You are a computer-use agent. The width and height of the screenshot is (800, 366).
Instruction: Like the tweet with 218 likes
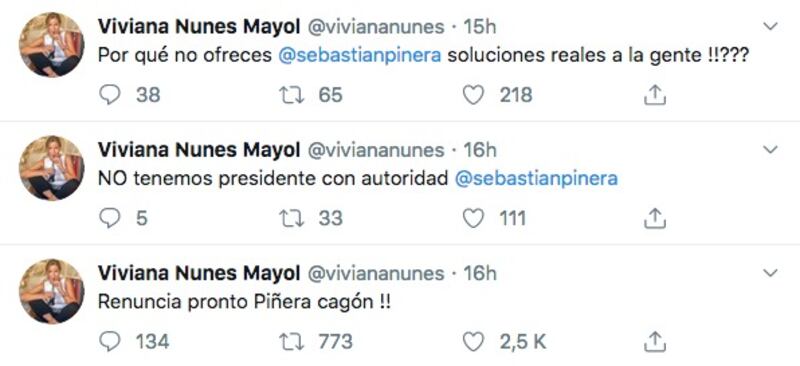tap(473, 95)
